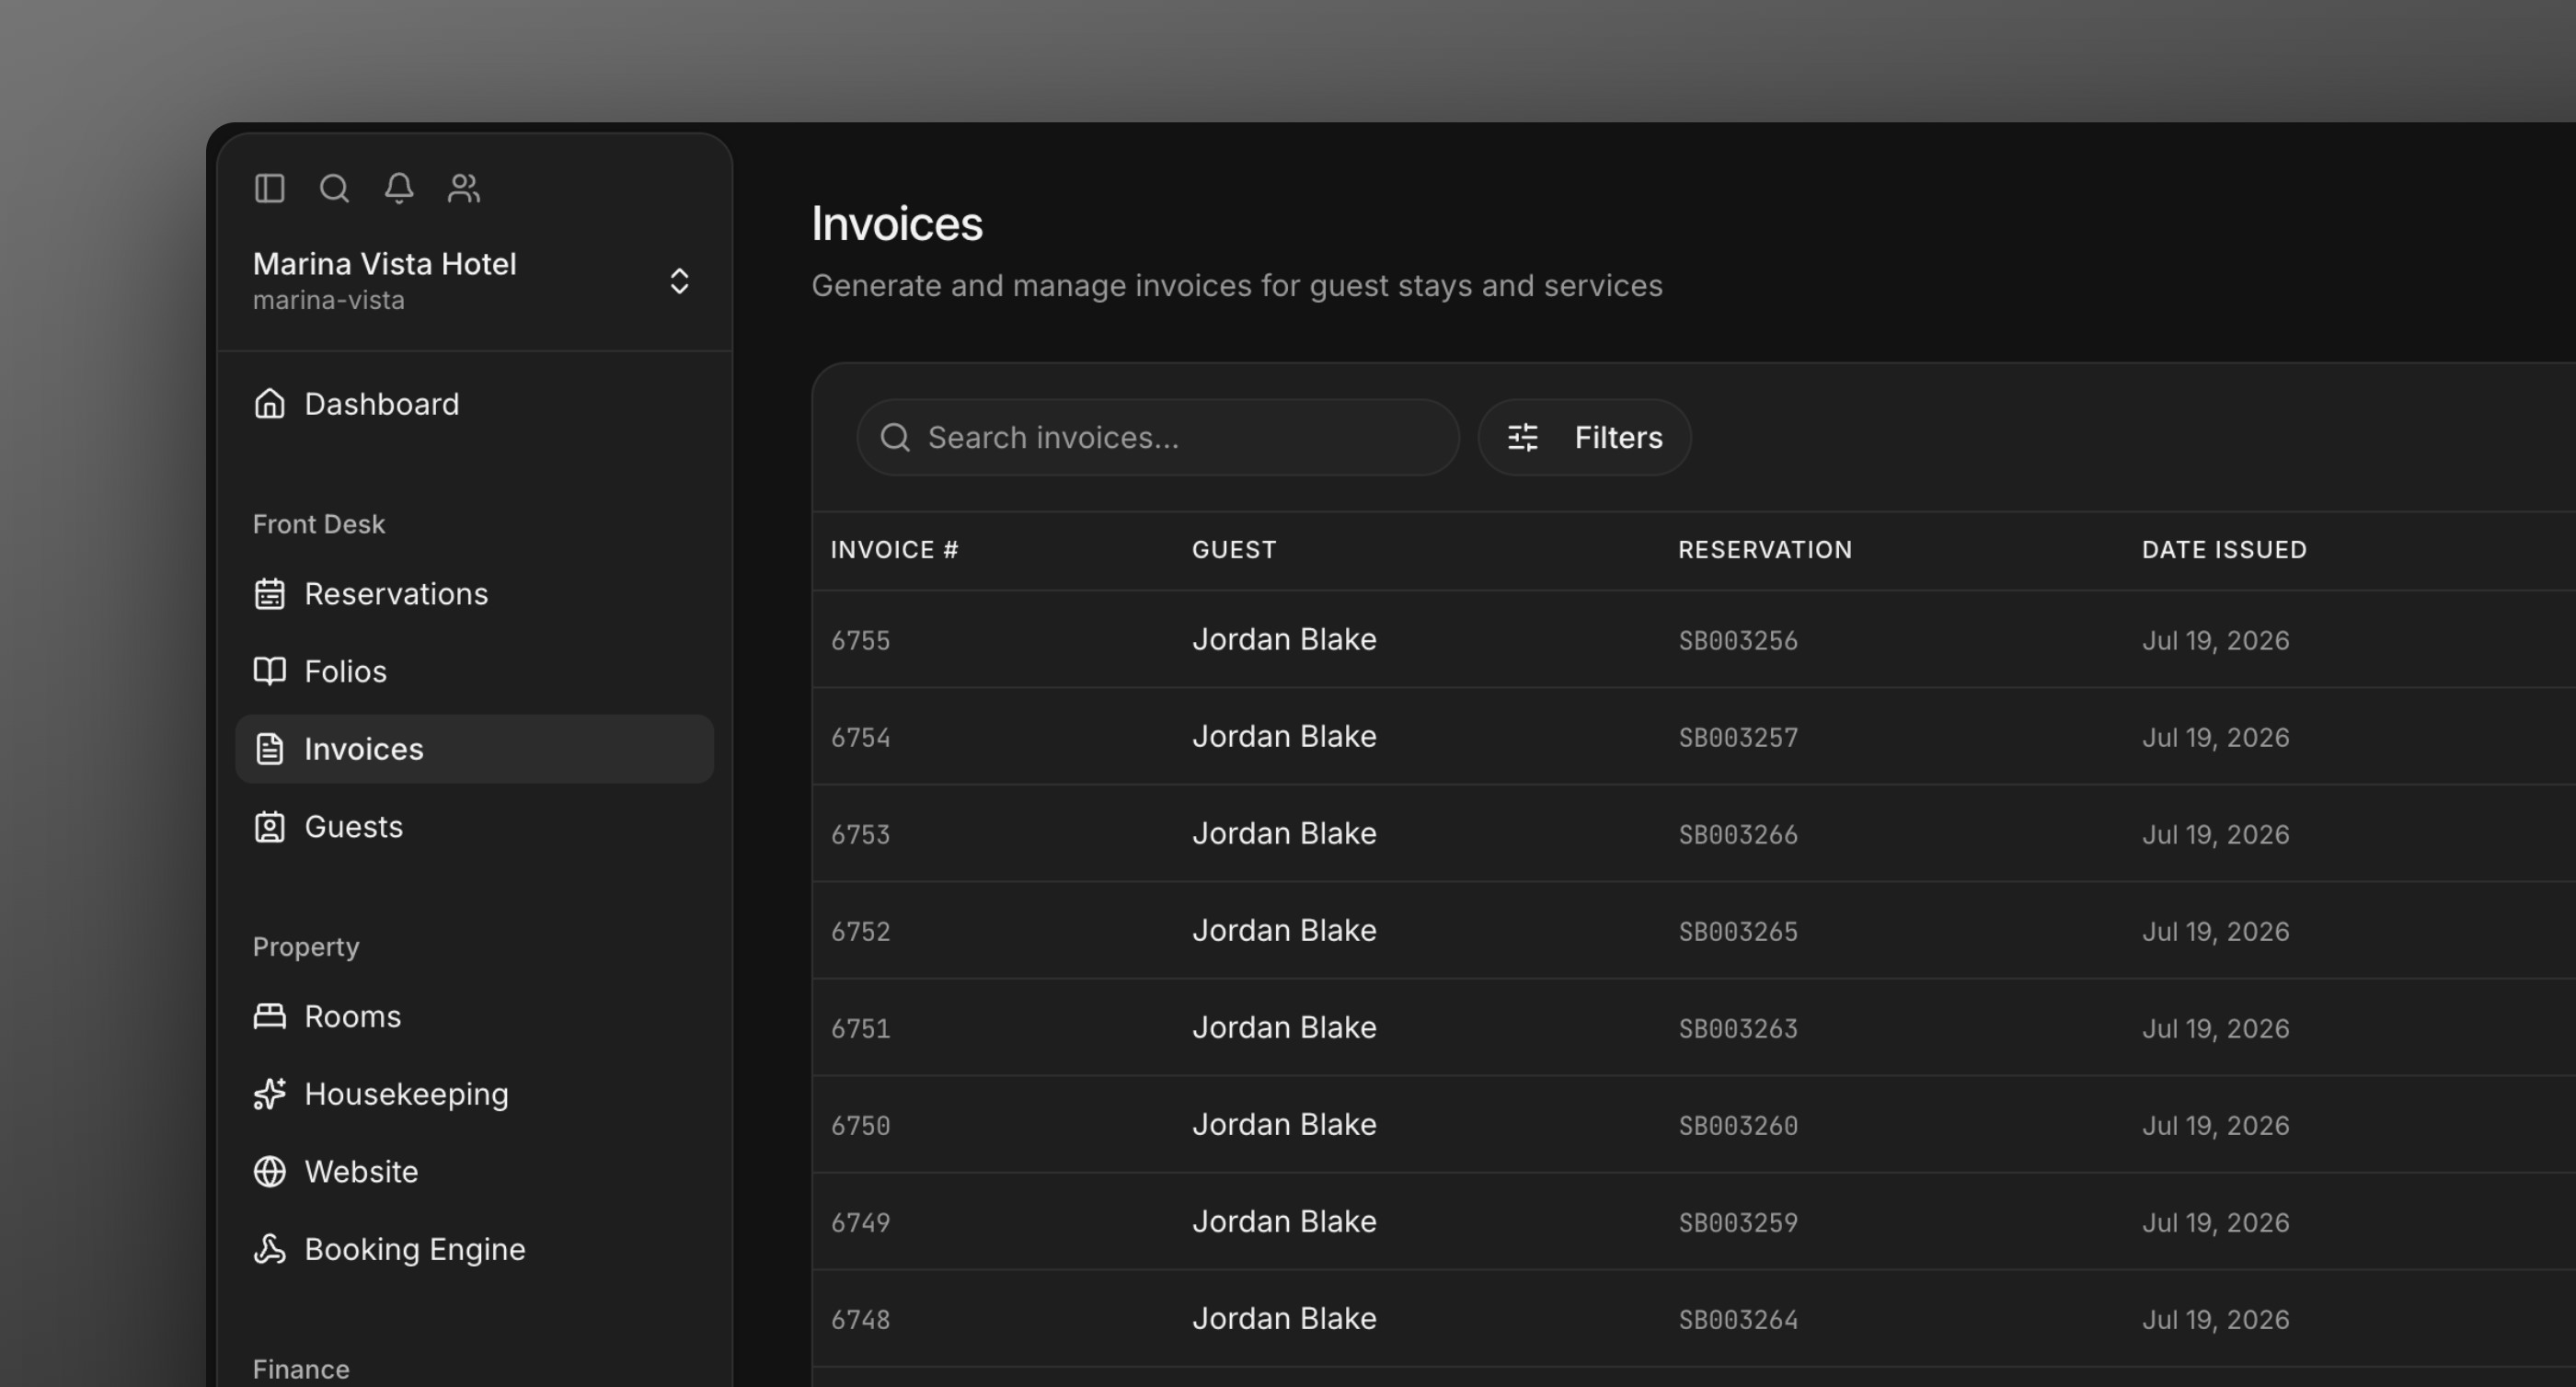Viewport: 2576px width, 1387px height.
Task: Open Folios in sidebar
Action: 474,671
